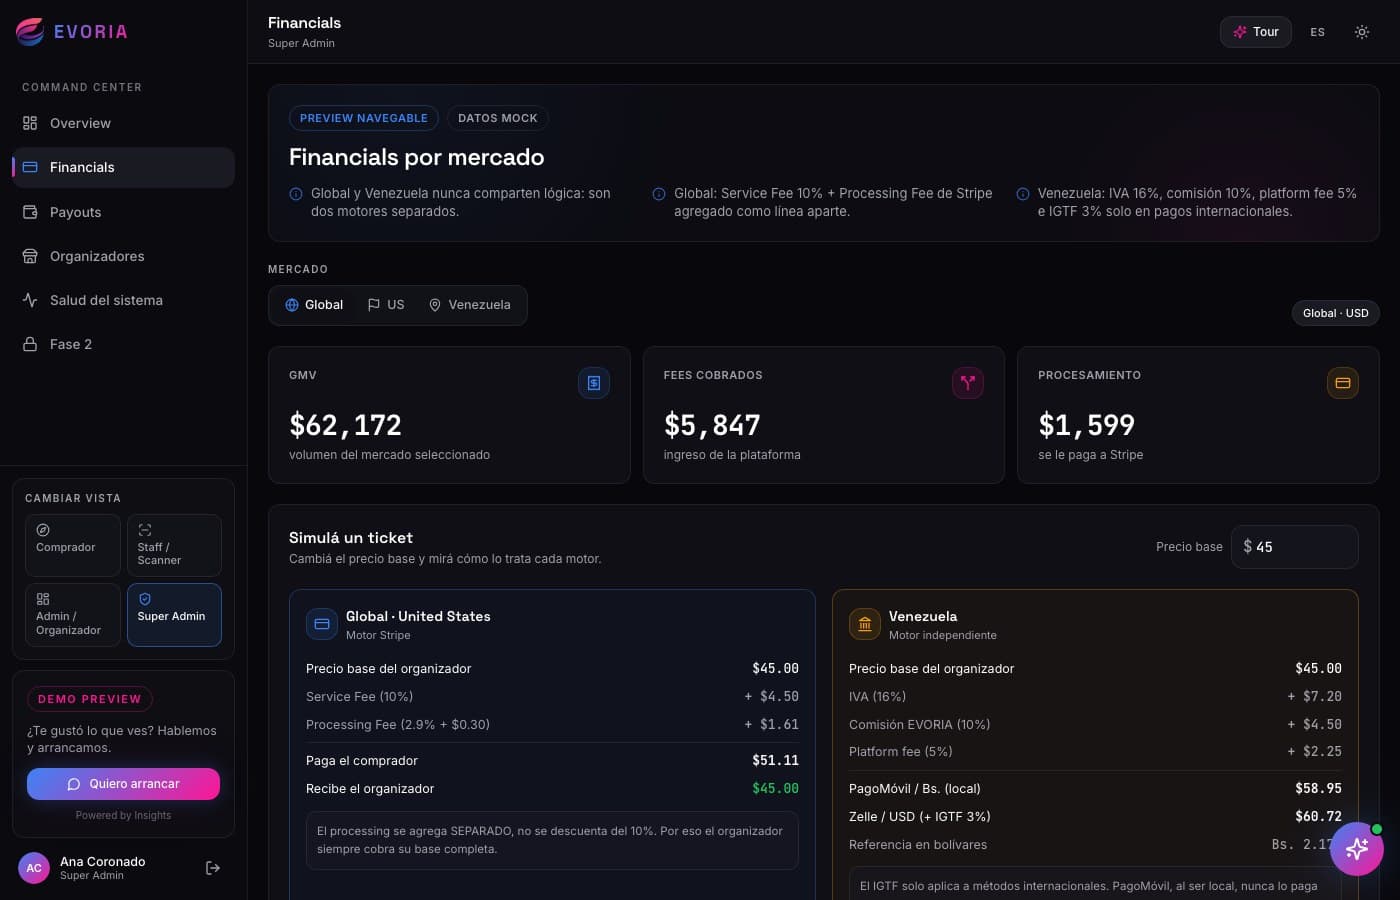Open Salud del sistema page
The height and width of the screenshot is (900, 1400).
point(123,300)
